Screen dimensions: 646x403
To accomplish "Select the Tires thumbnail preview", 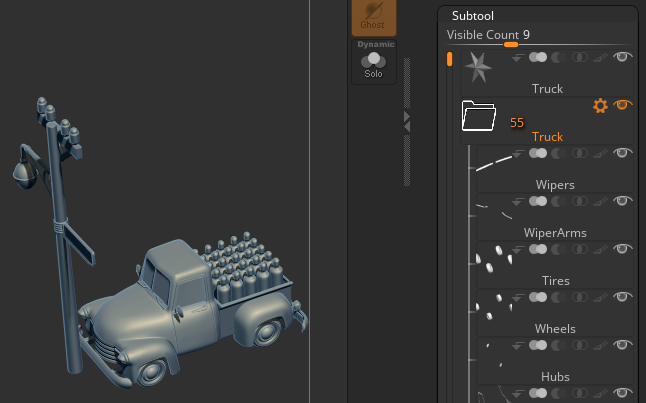I will pos(494,259).
